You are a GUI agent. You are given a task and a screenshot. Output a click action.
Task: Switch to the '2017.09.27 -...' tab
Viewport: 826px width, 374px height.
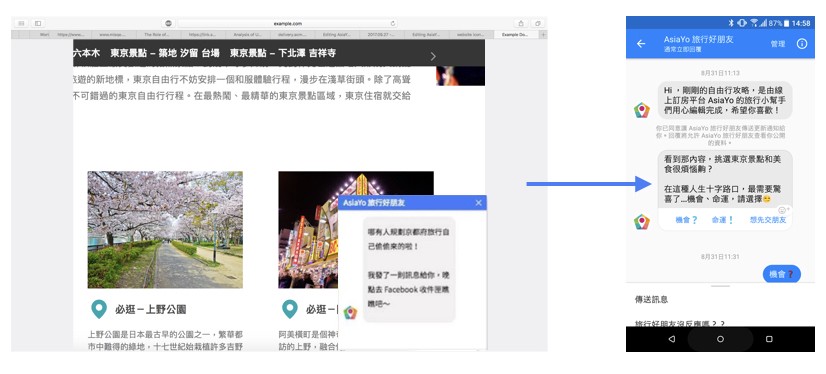coord(381,35)
